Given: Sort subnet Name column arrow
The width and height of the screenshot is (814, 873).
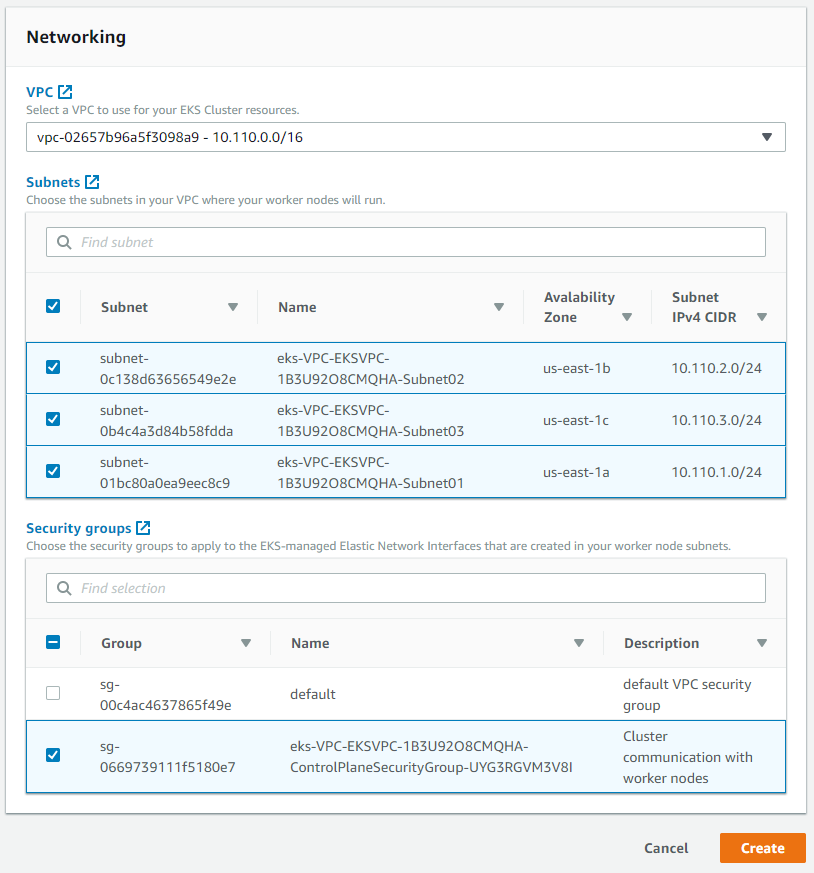Looking at the screenshot, I should 499,307.
